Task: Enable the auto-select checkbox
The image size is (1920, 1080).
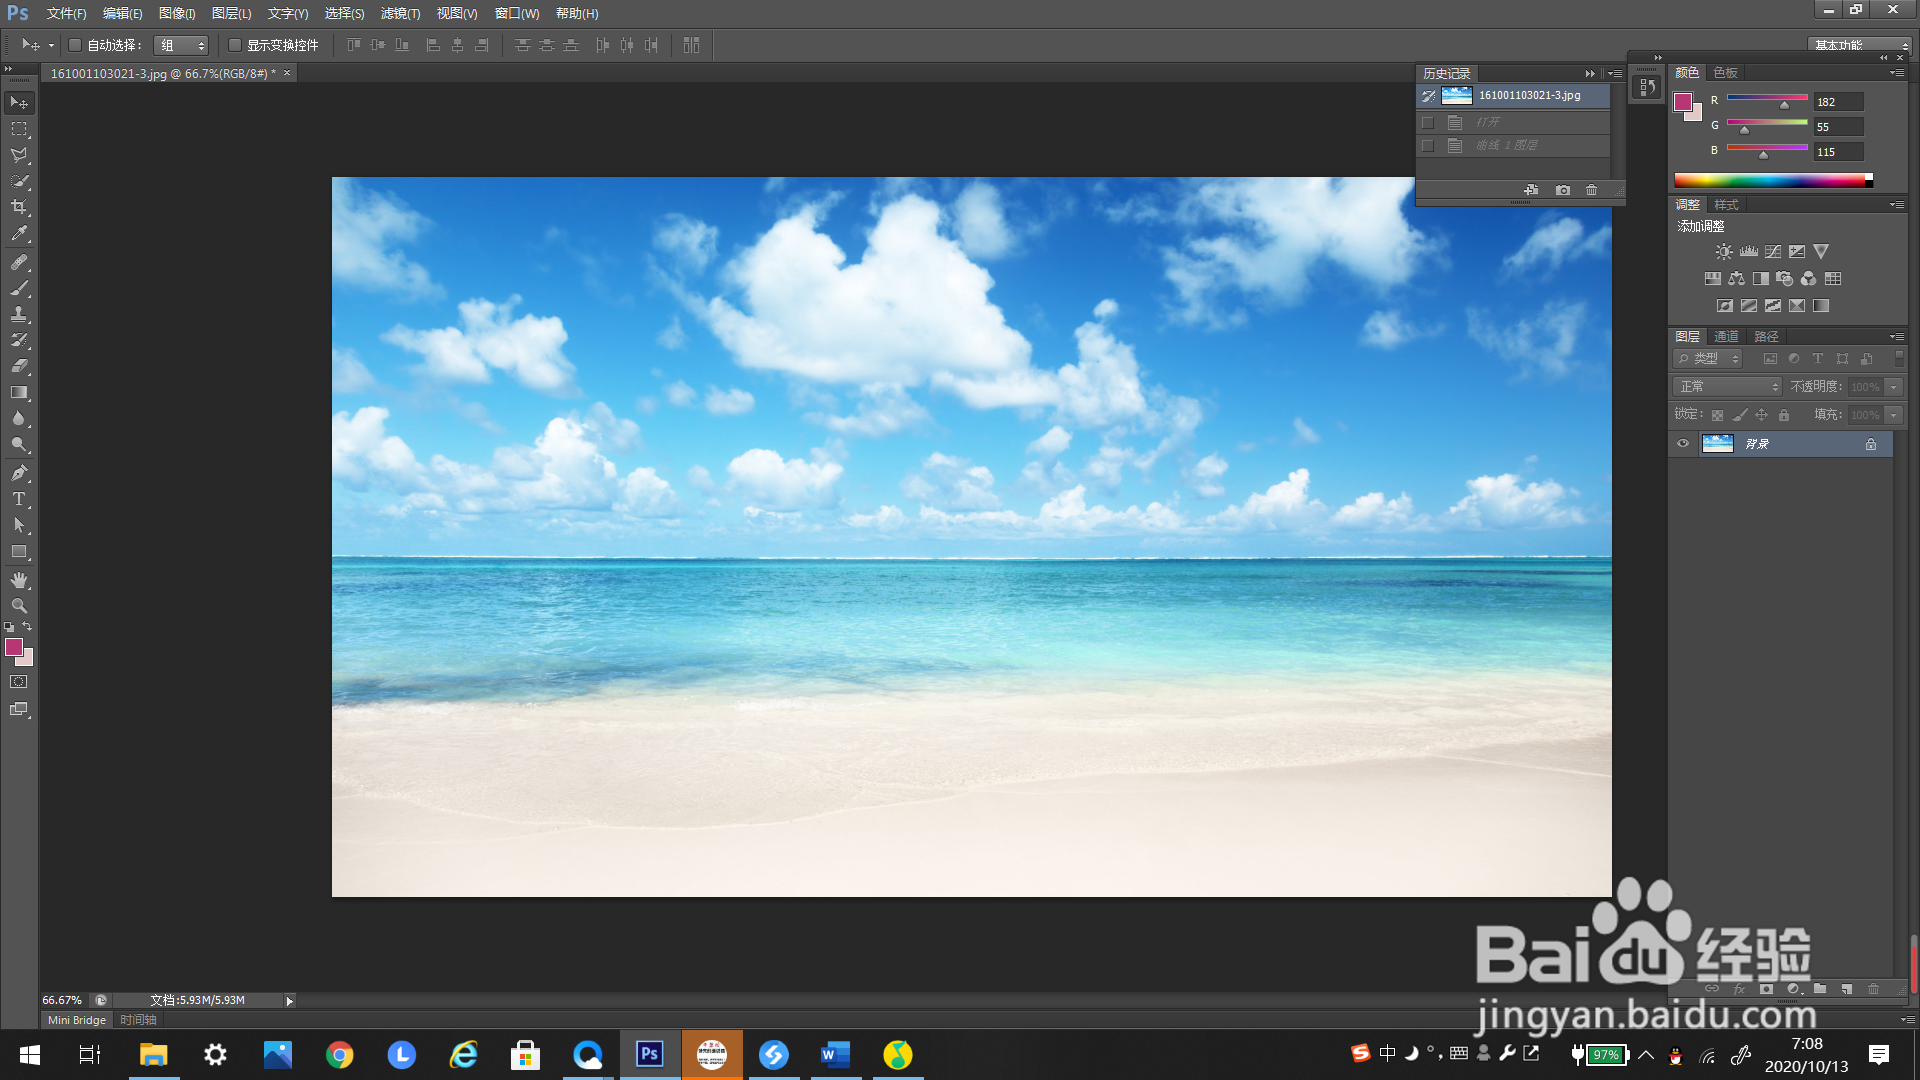Action: point(75,45)
